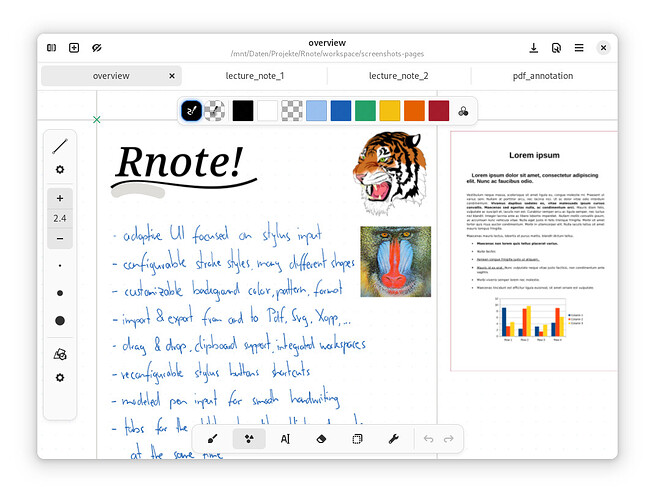
Task: Click the Rnote! title text
Action: pyautogui.click(x=180, y=162)
